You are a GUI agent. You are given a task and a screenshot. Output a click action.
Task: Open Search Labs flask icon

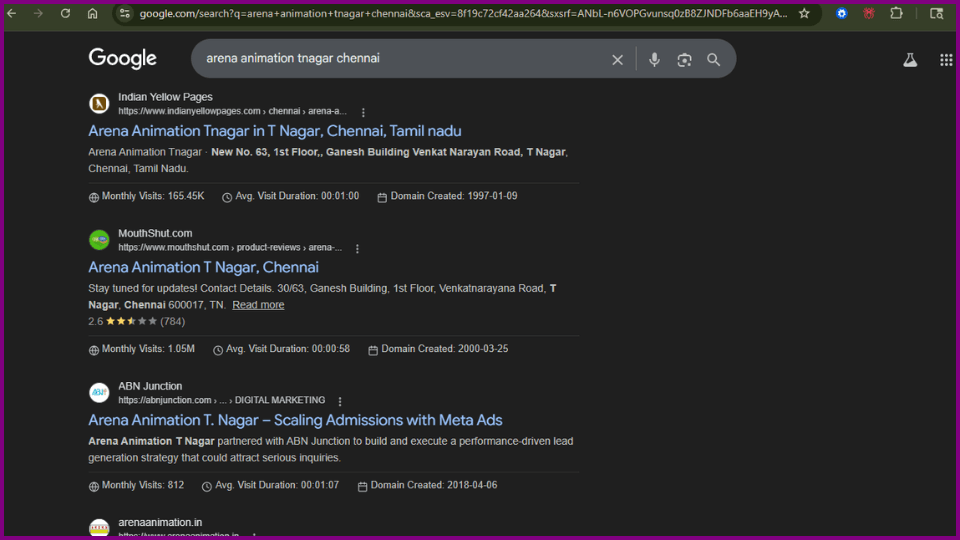[909, 60]
